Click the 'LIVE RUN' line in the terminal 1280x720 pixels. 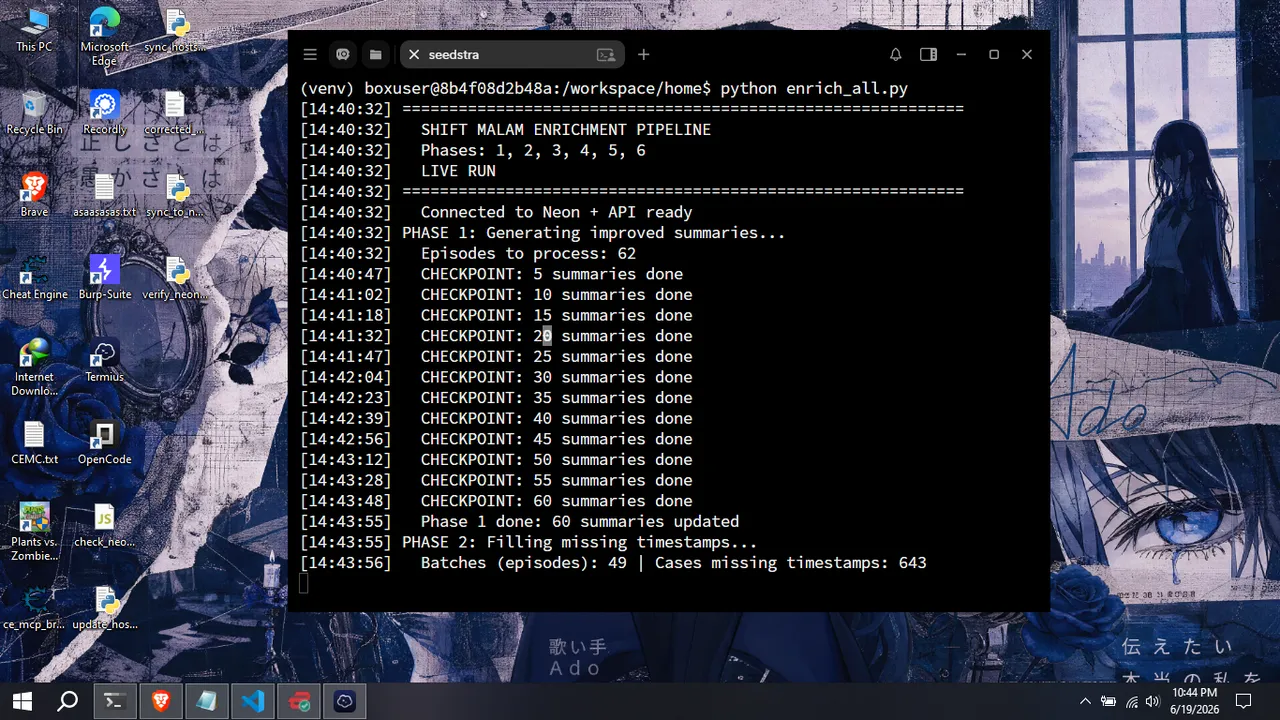pos(458,171)
